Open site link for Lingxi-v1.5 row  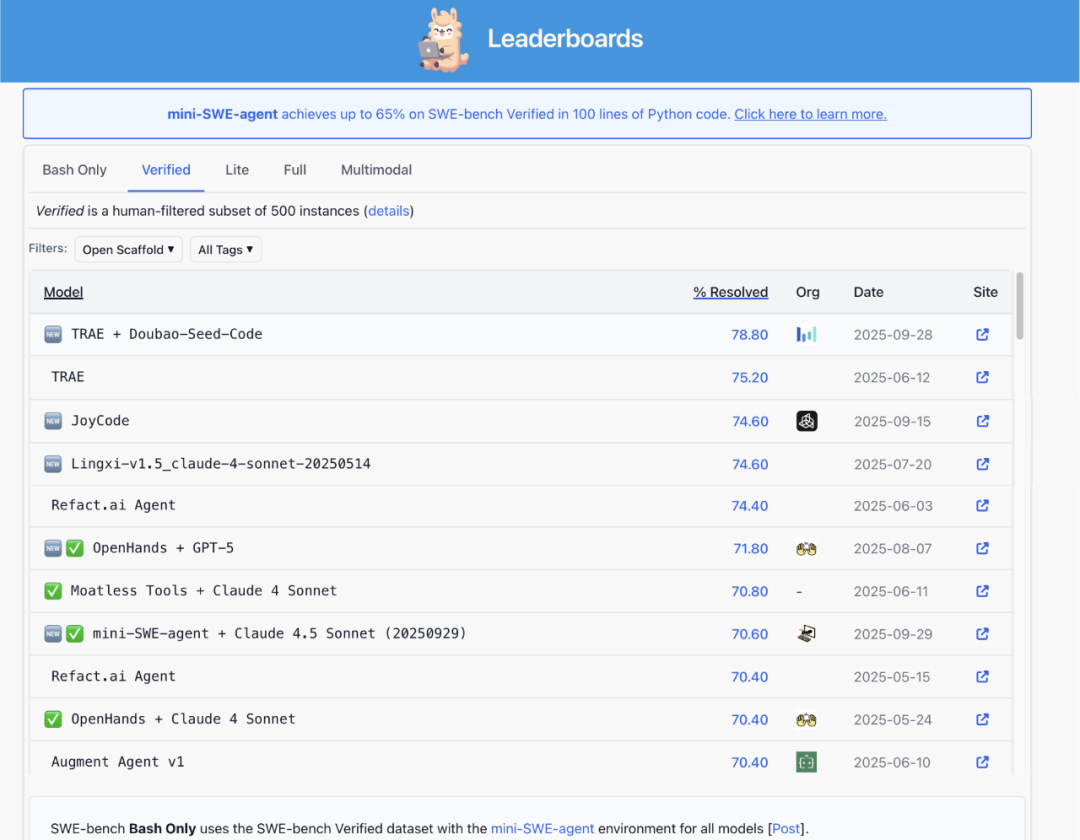pyautogui.click(x=982, y=464)
